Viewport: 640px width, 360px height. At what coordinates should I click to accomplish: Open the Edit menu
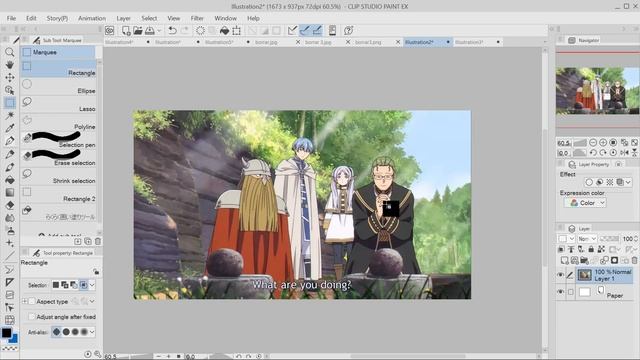31,18
